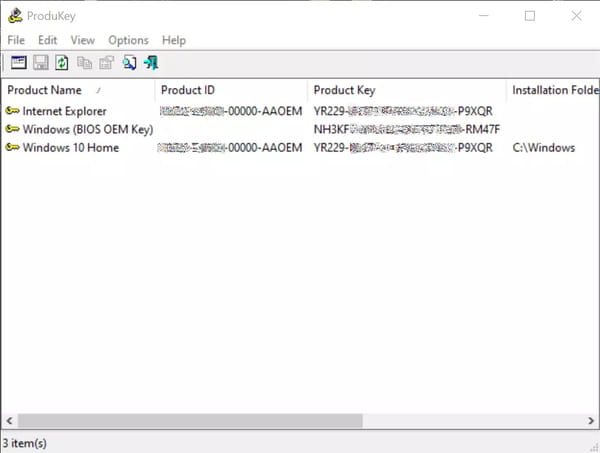Click product key starting with NH3KF
Viewport: 600px width, 453px height.
point(407,129)
